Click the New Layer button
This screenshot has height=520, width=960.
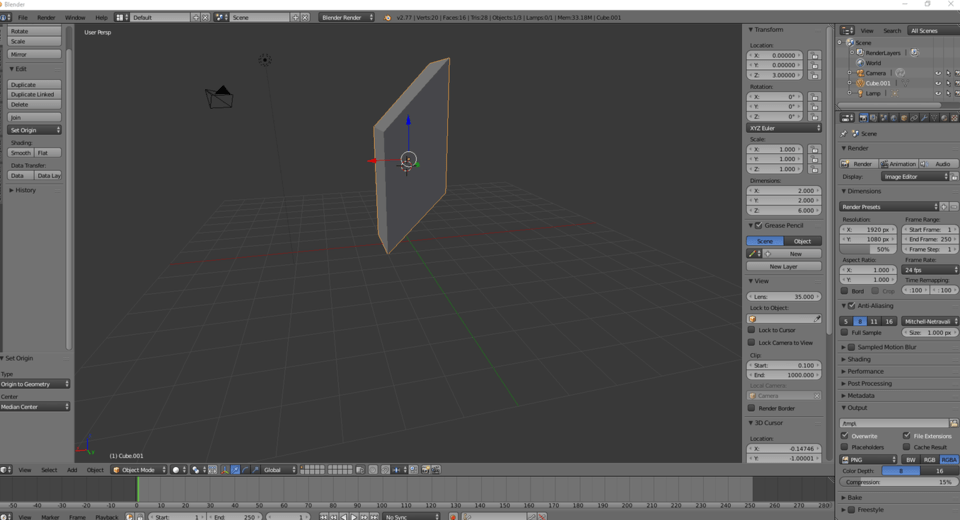[x=784, y=267]
